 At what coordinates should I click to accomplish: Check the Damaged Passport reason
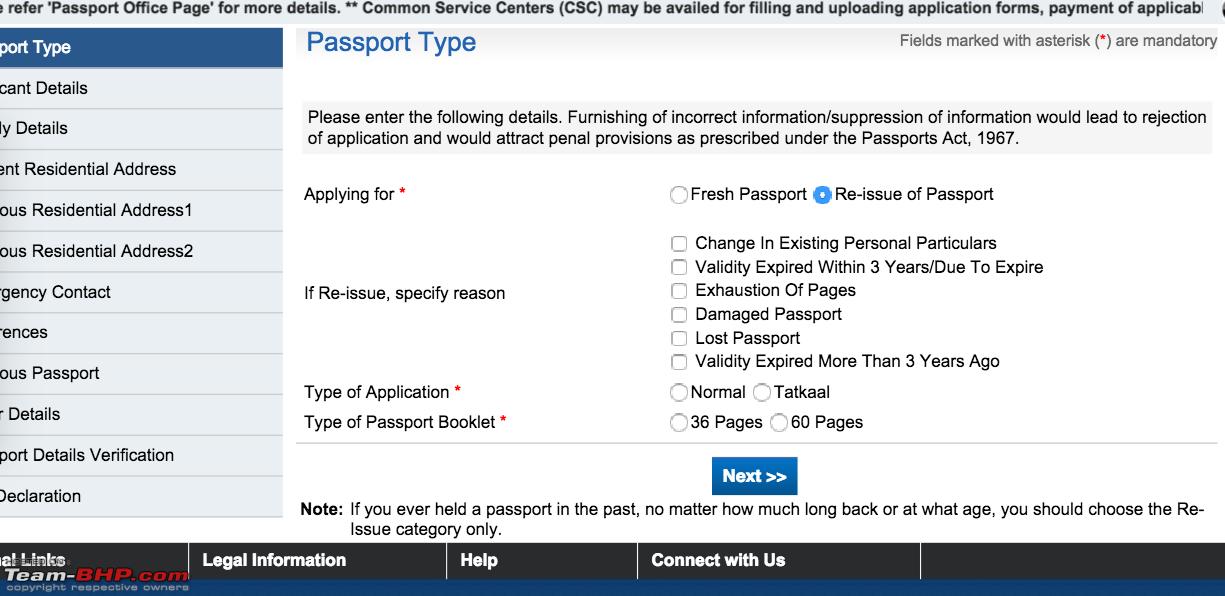(679, 315)
